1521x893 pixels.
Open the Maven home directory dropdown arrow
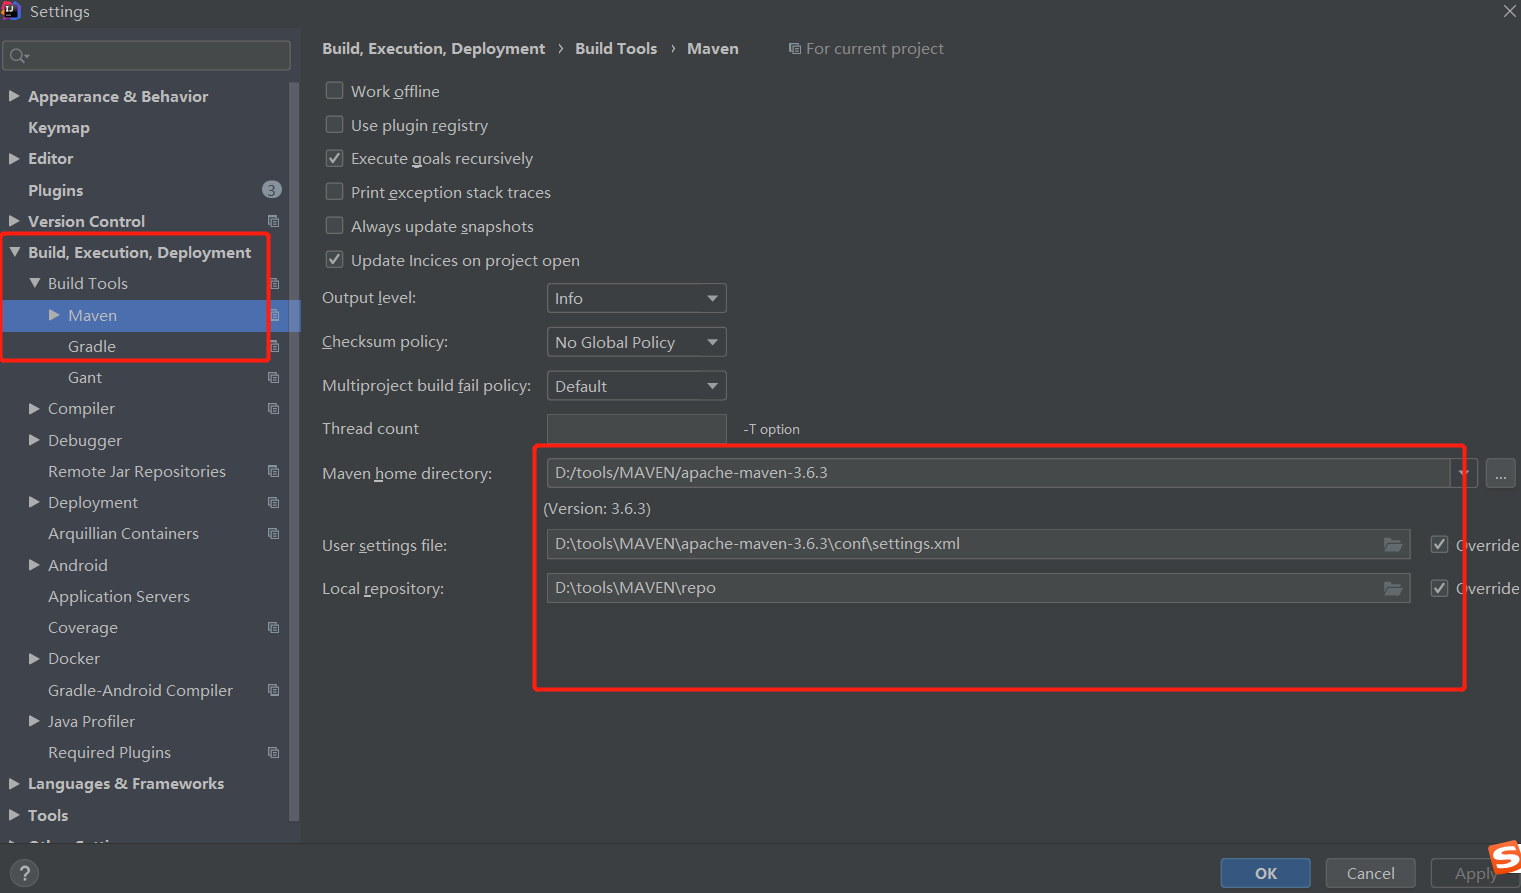[x=1464, y=473]
